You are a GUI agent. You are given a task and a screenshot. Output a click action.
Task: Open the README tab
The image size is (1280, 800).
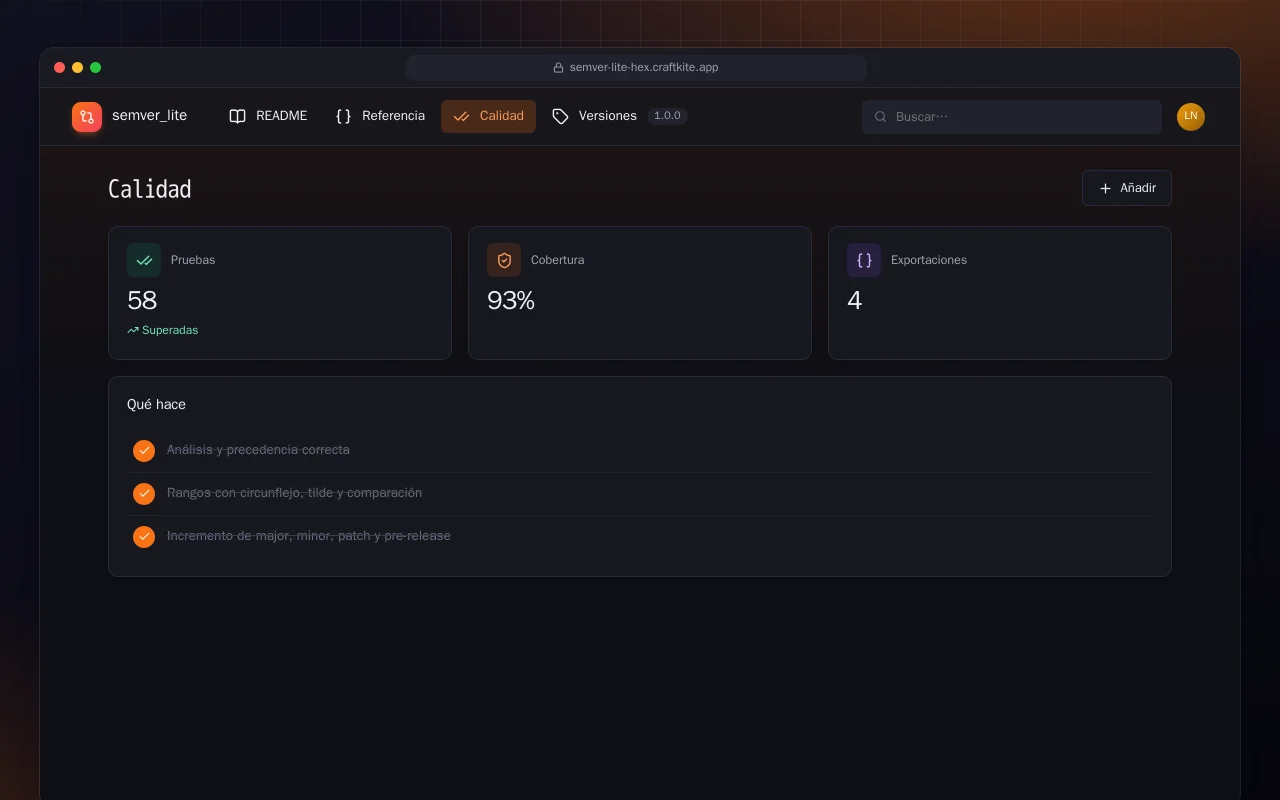tap(268, 116)
